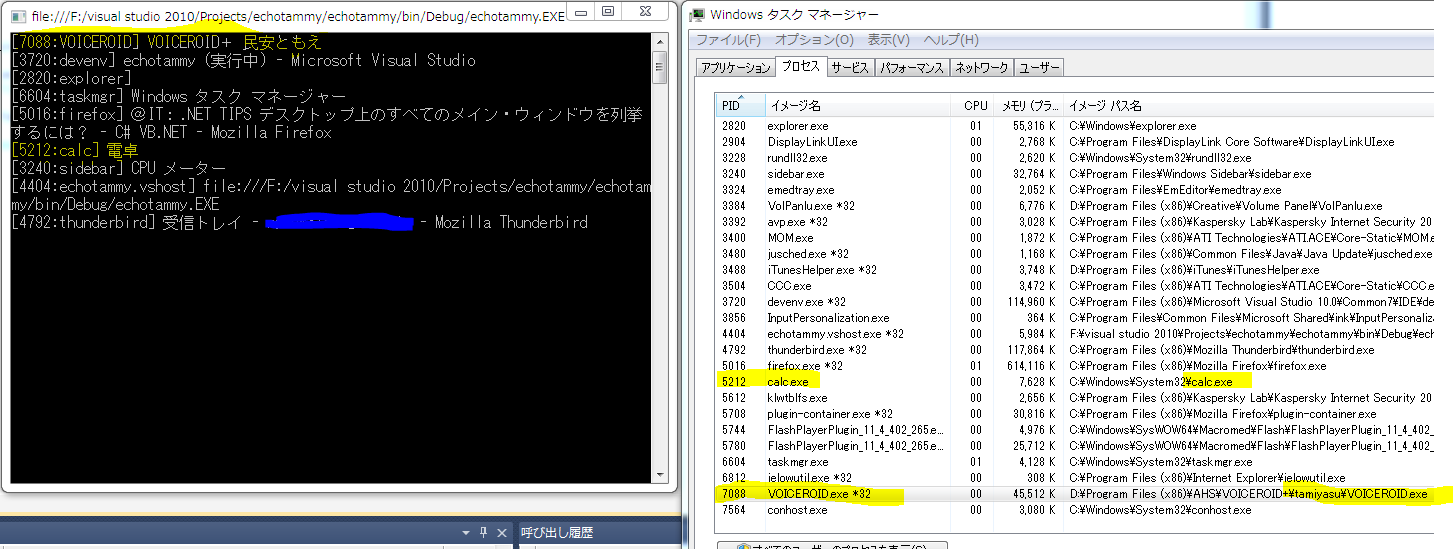Open the ユーザー tab
This screenshot has width=1453, height=549.
click(x=1038, y=68)
